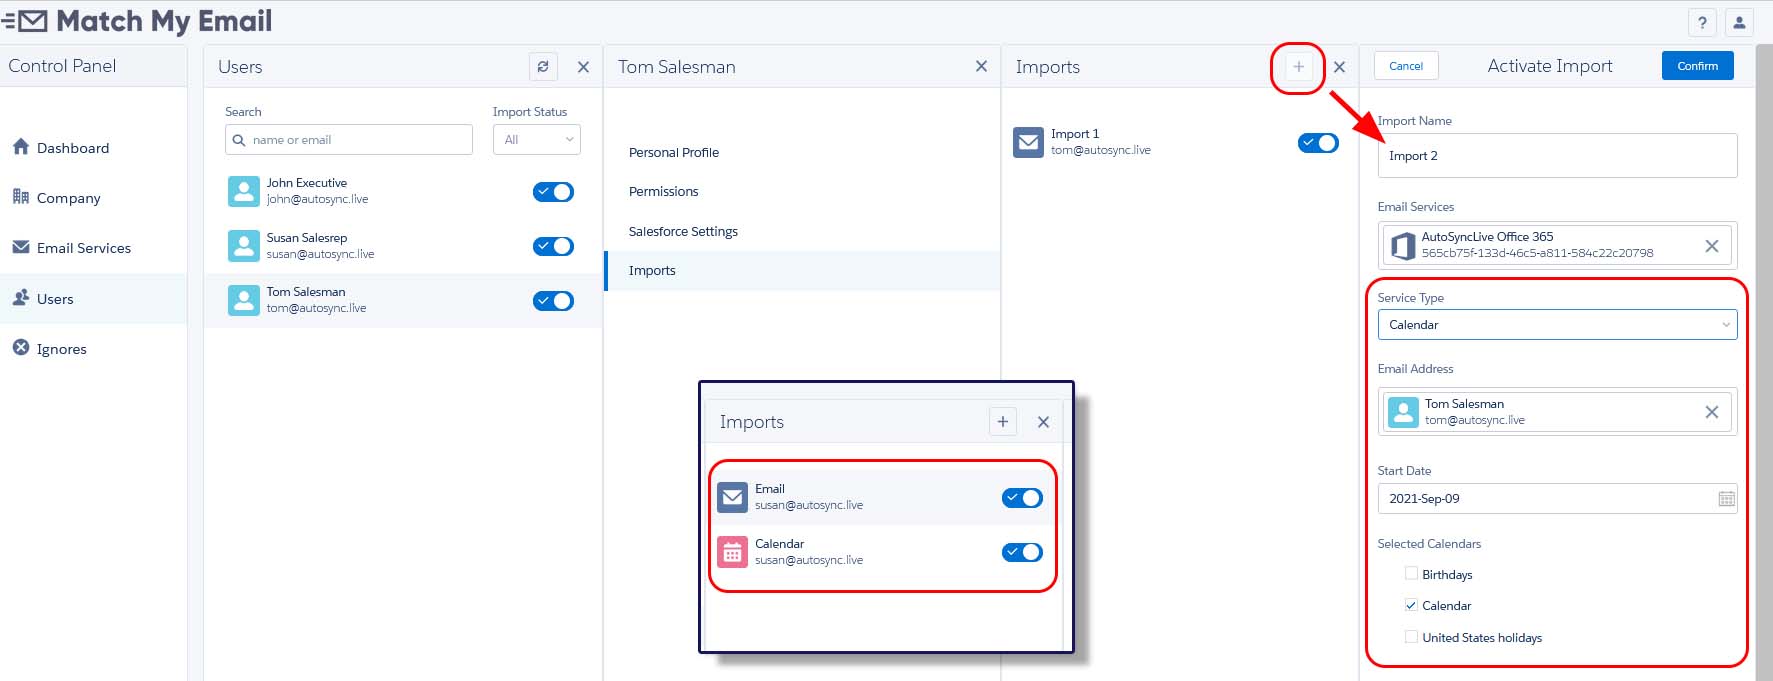
Task: Remove AutoSyncLive Office 365 email service
Action: click(1711, 246)
